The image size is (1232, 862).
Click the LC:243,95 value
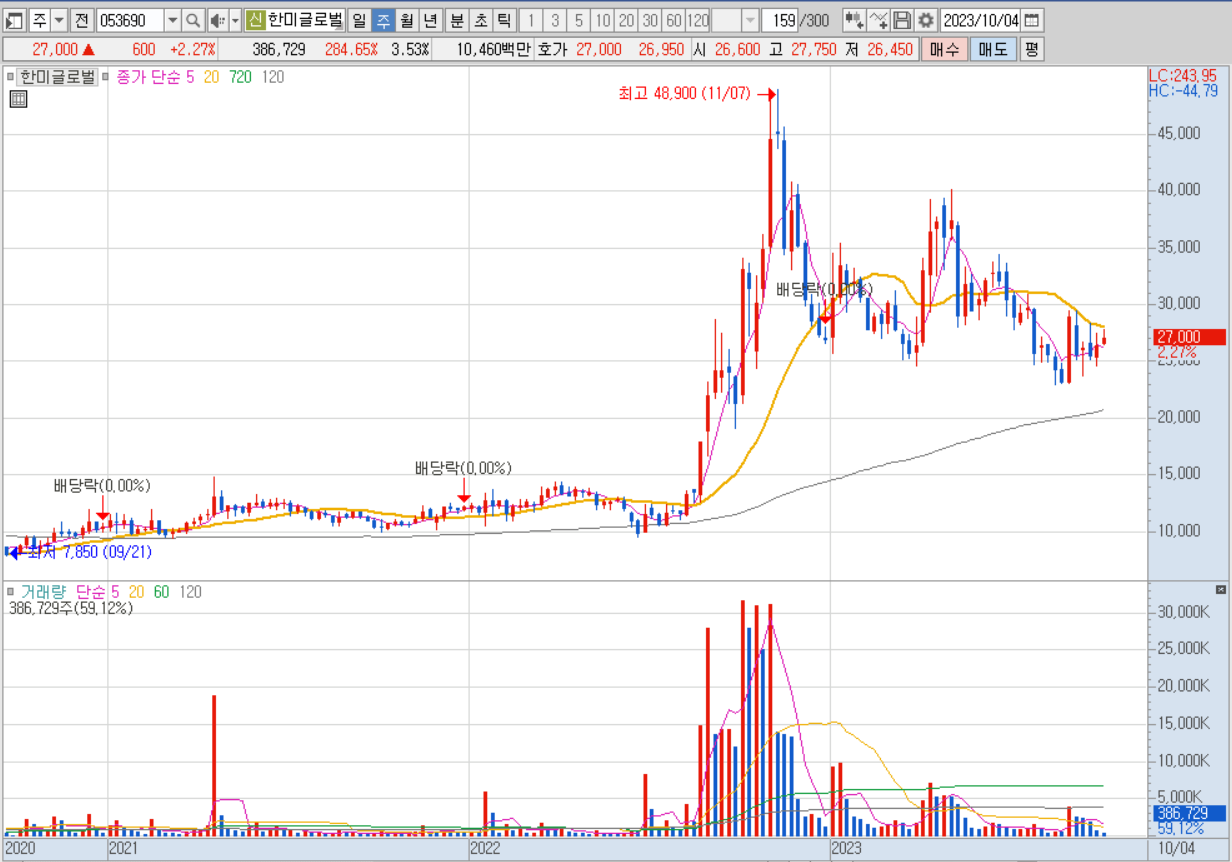1184,76
